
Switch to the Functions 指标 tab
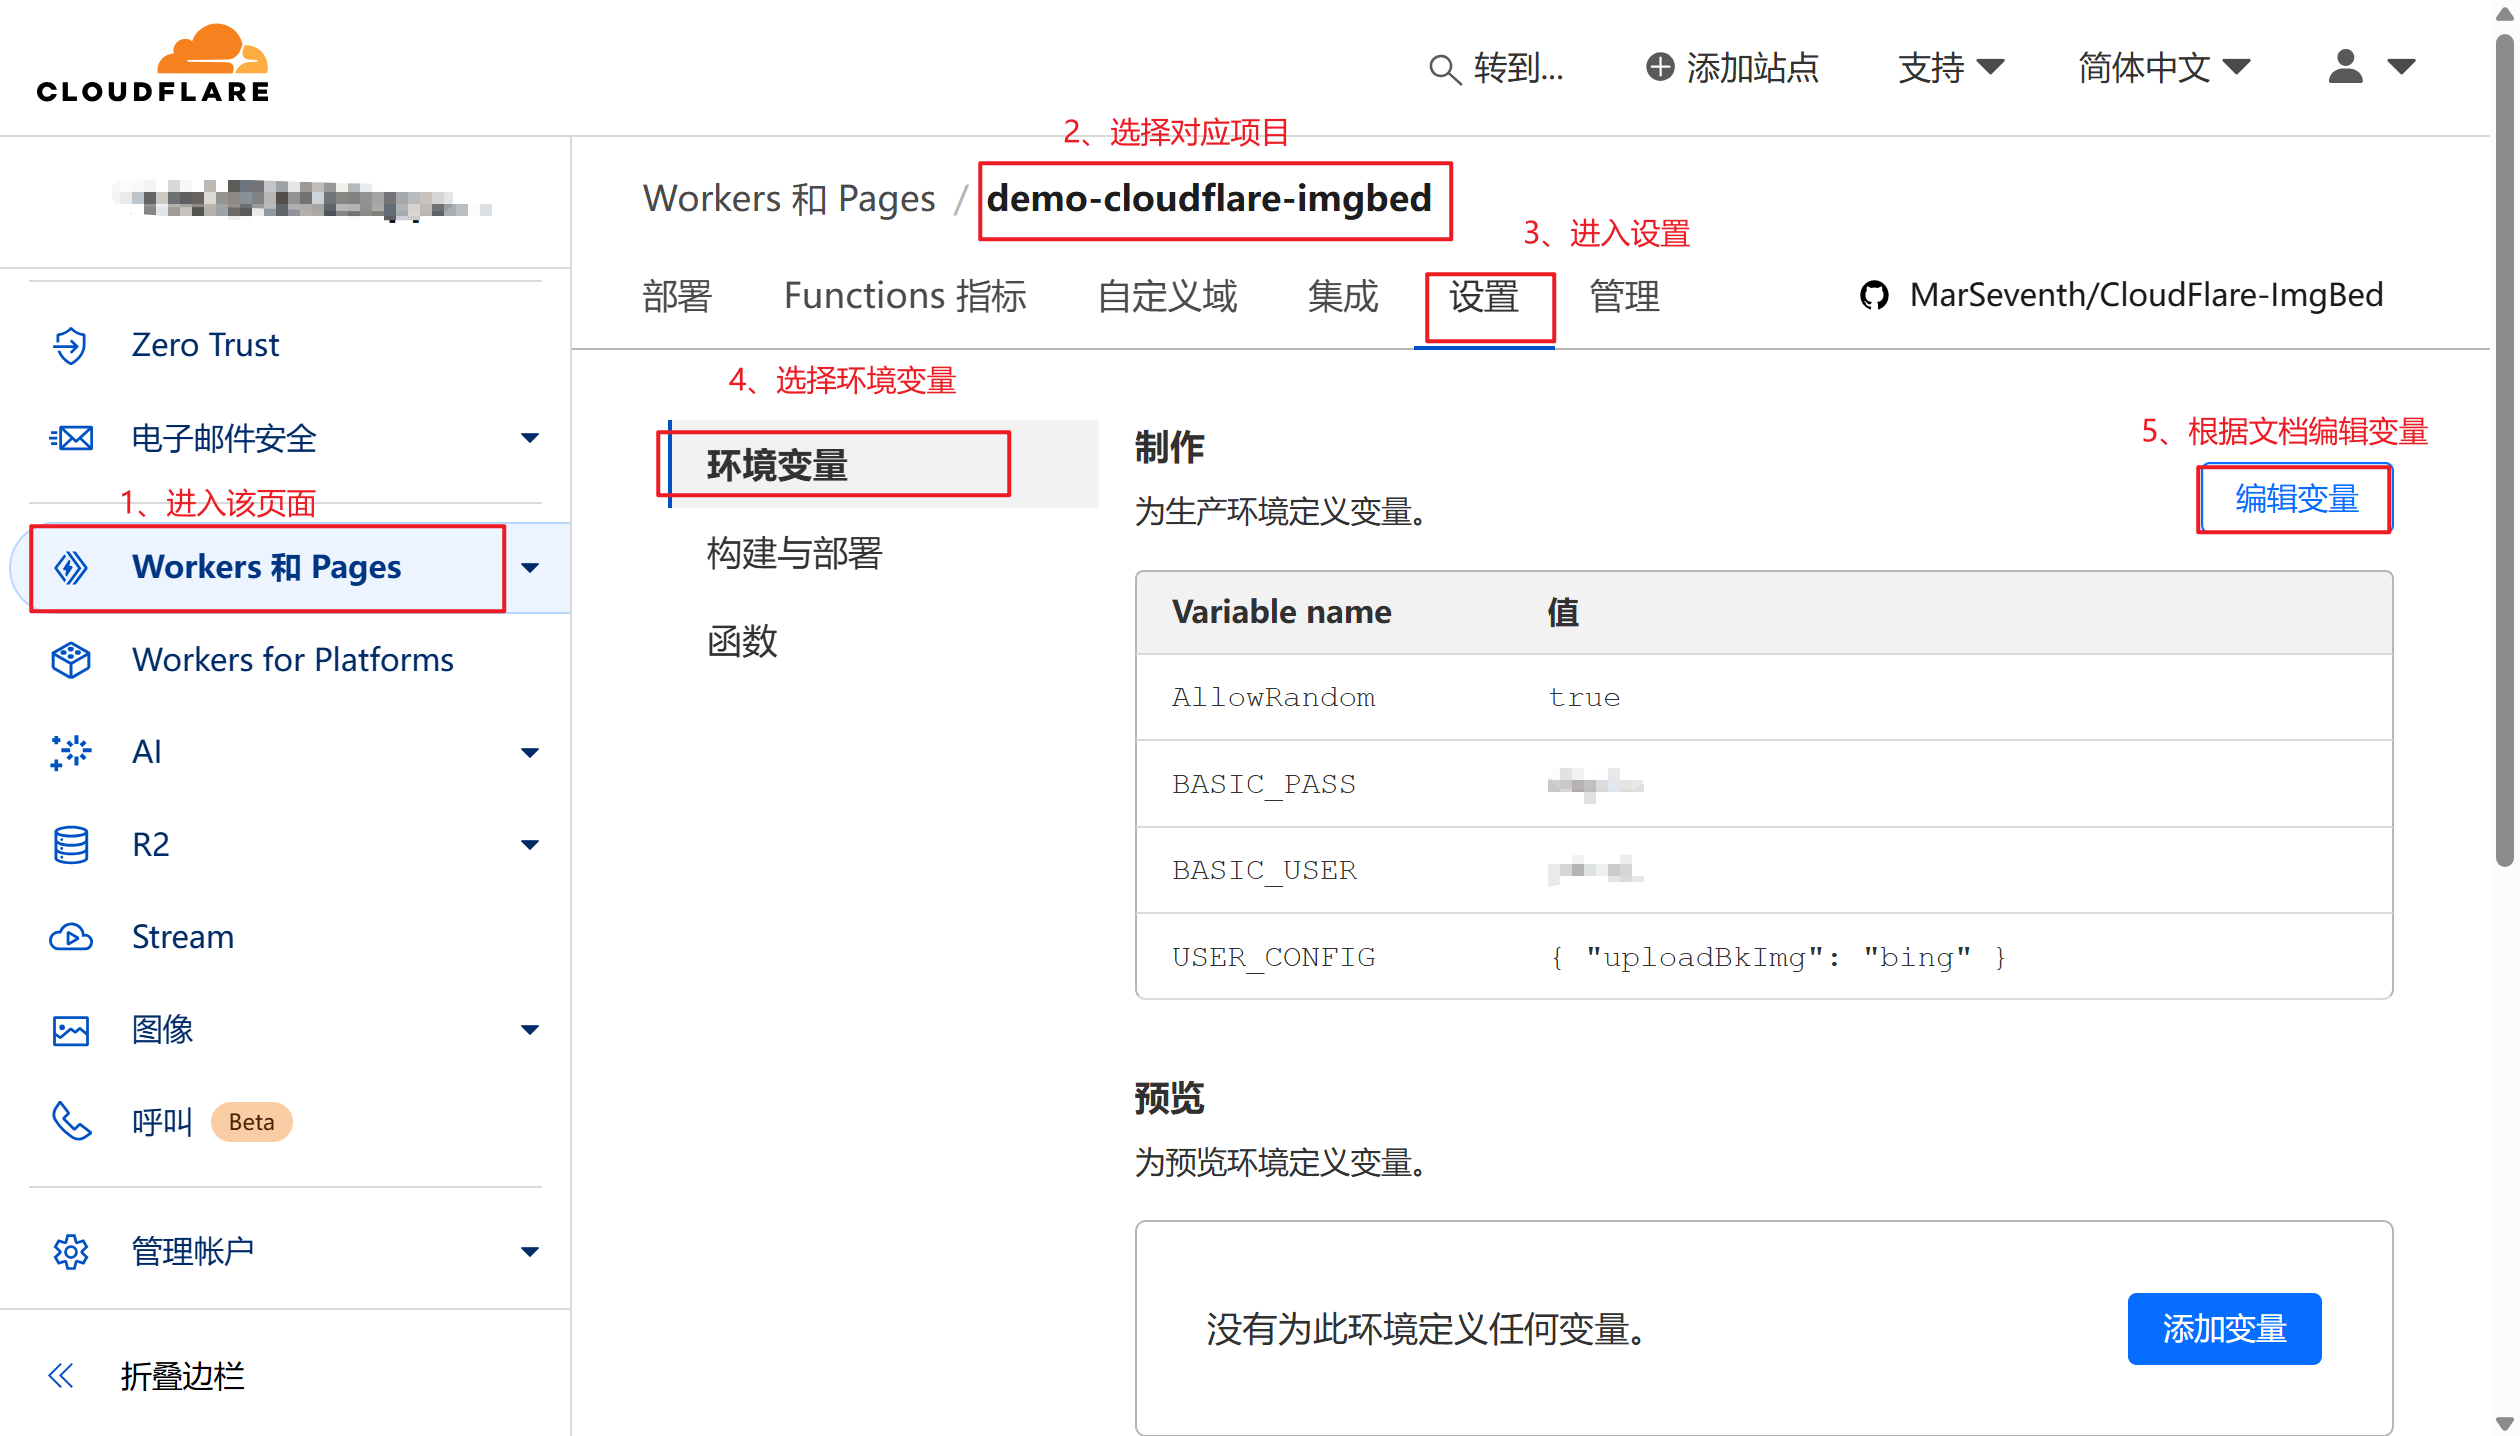click(x=905, y=297)
